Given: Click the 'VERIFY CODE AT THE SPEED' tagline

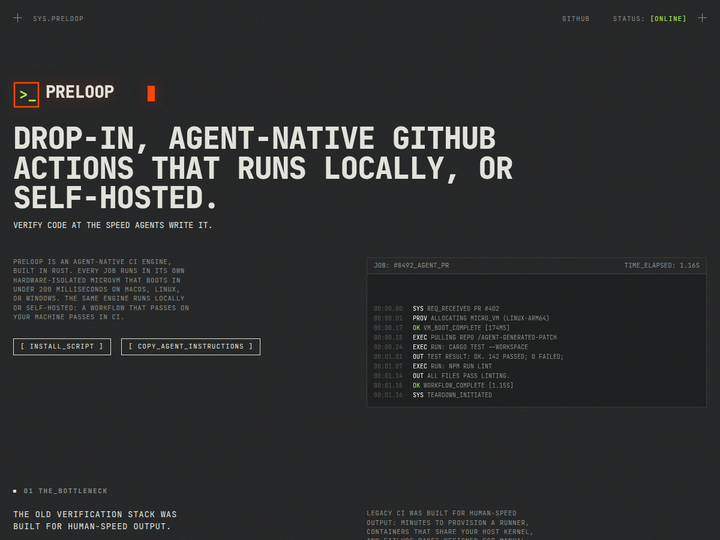Looking at the screenshot, I should (x=112, y=225).
